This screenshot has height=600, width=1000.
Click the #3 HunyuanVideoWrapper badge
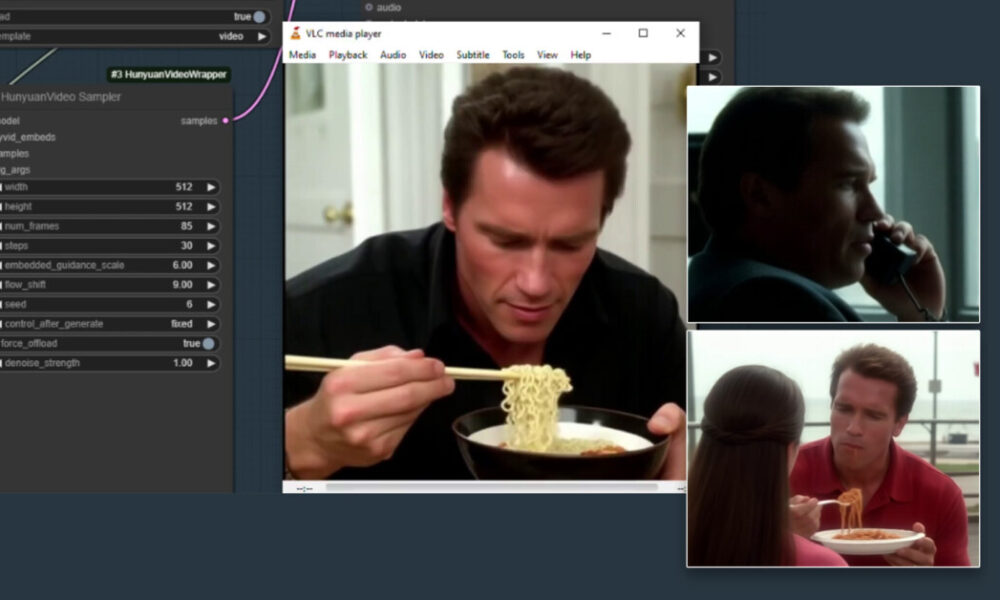coord(169,75)
